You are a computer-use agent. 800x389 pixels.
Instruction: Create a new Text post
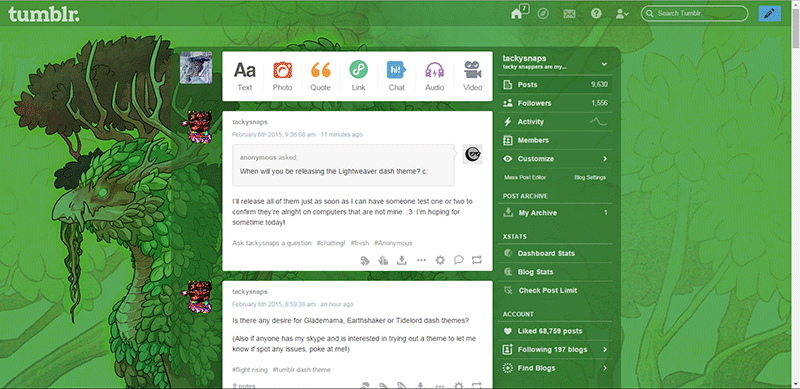coord(245,76)
